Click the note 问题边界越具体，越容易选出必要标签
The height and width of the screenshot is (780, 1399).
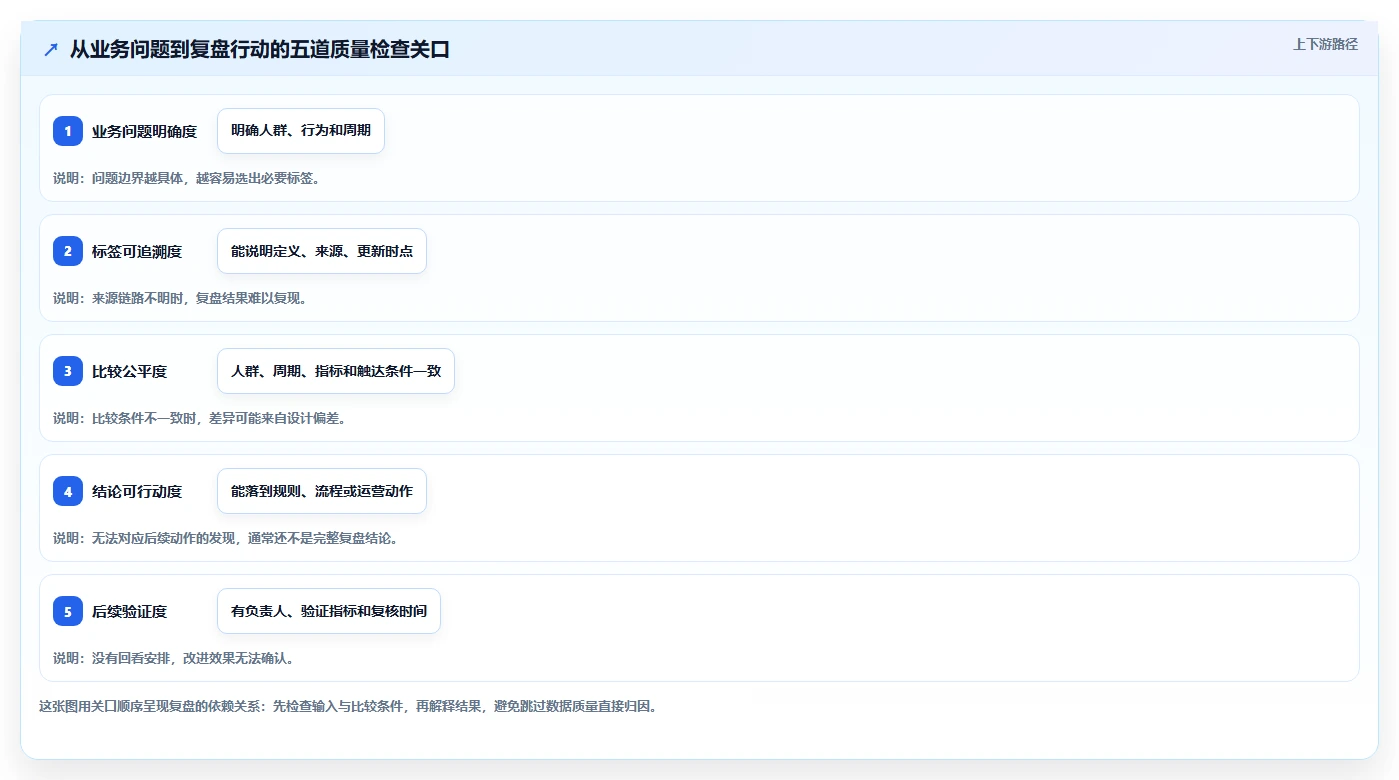click(x=186, y=178)
